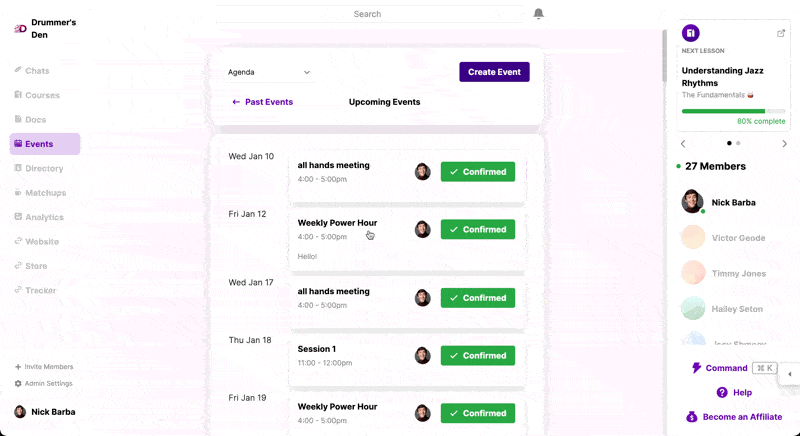
Task: Click the Become an Affiliate money bag icon
Action: 691,417
